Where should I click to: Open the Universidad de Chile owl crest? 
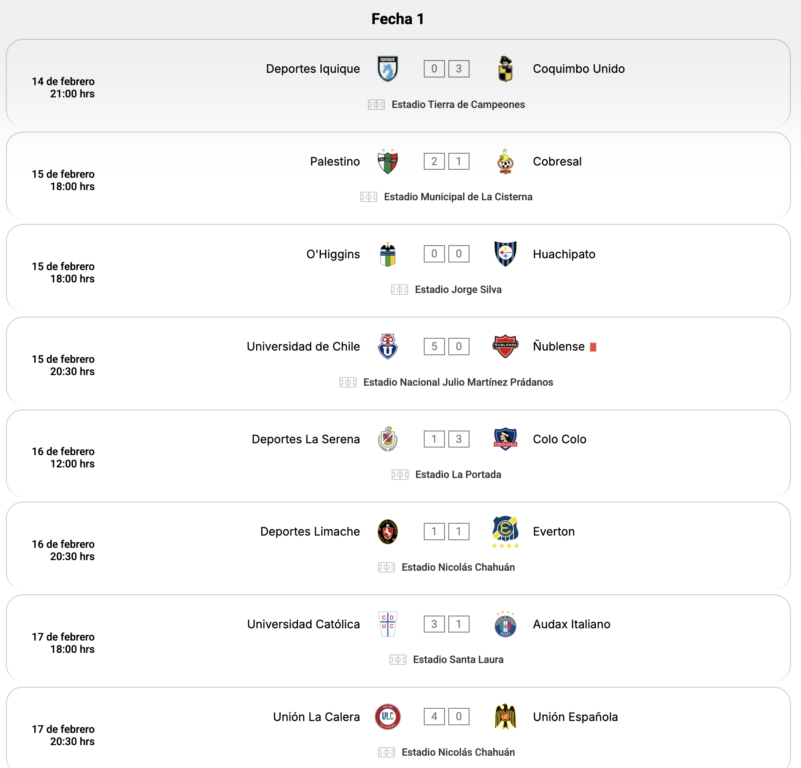coord(388,346)
